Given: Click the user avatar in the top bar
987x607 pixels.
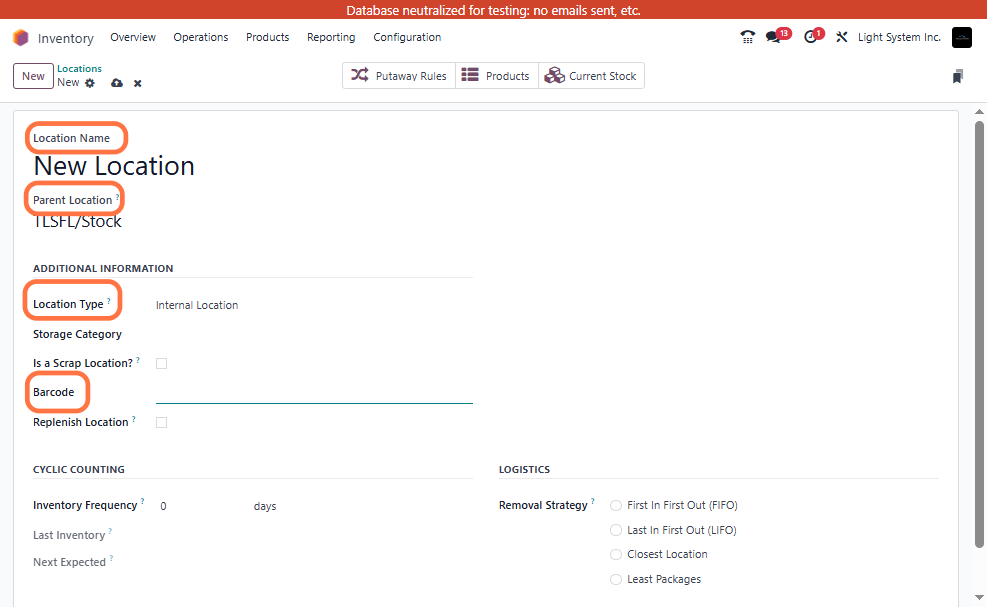Looking at the screenshot, I should 961,37.
